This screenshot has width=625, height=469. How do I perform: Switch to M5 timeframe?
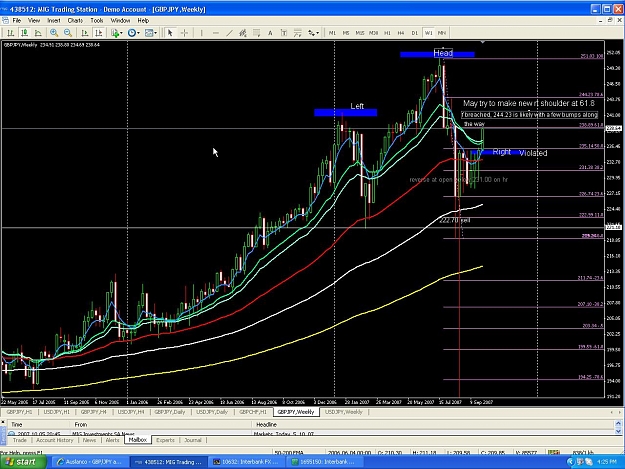tap(346, 33)
